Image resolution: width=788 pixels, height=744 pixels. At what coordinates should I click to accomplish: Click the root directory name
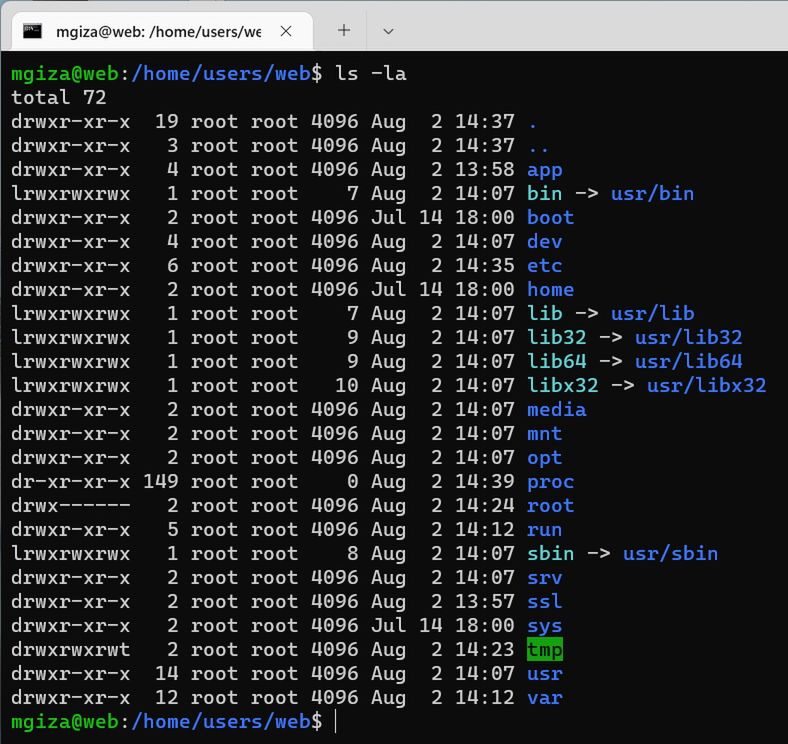point(551,506)
